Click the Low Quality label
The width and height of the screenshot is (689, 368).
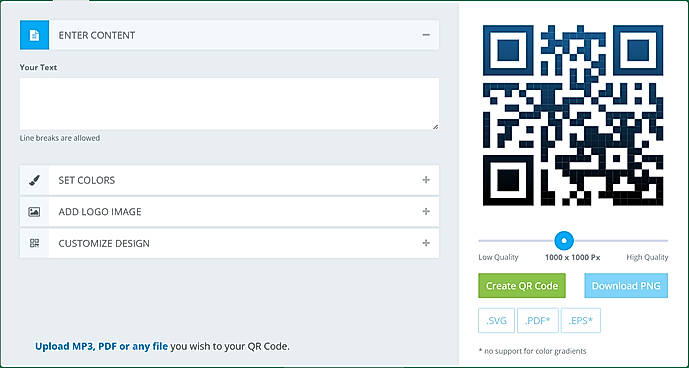498,258
